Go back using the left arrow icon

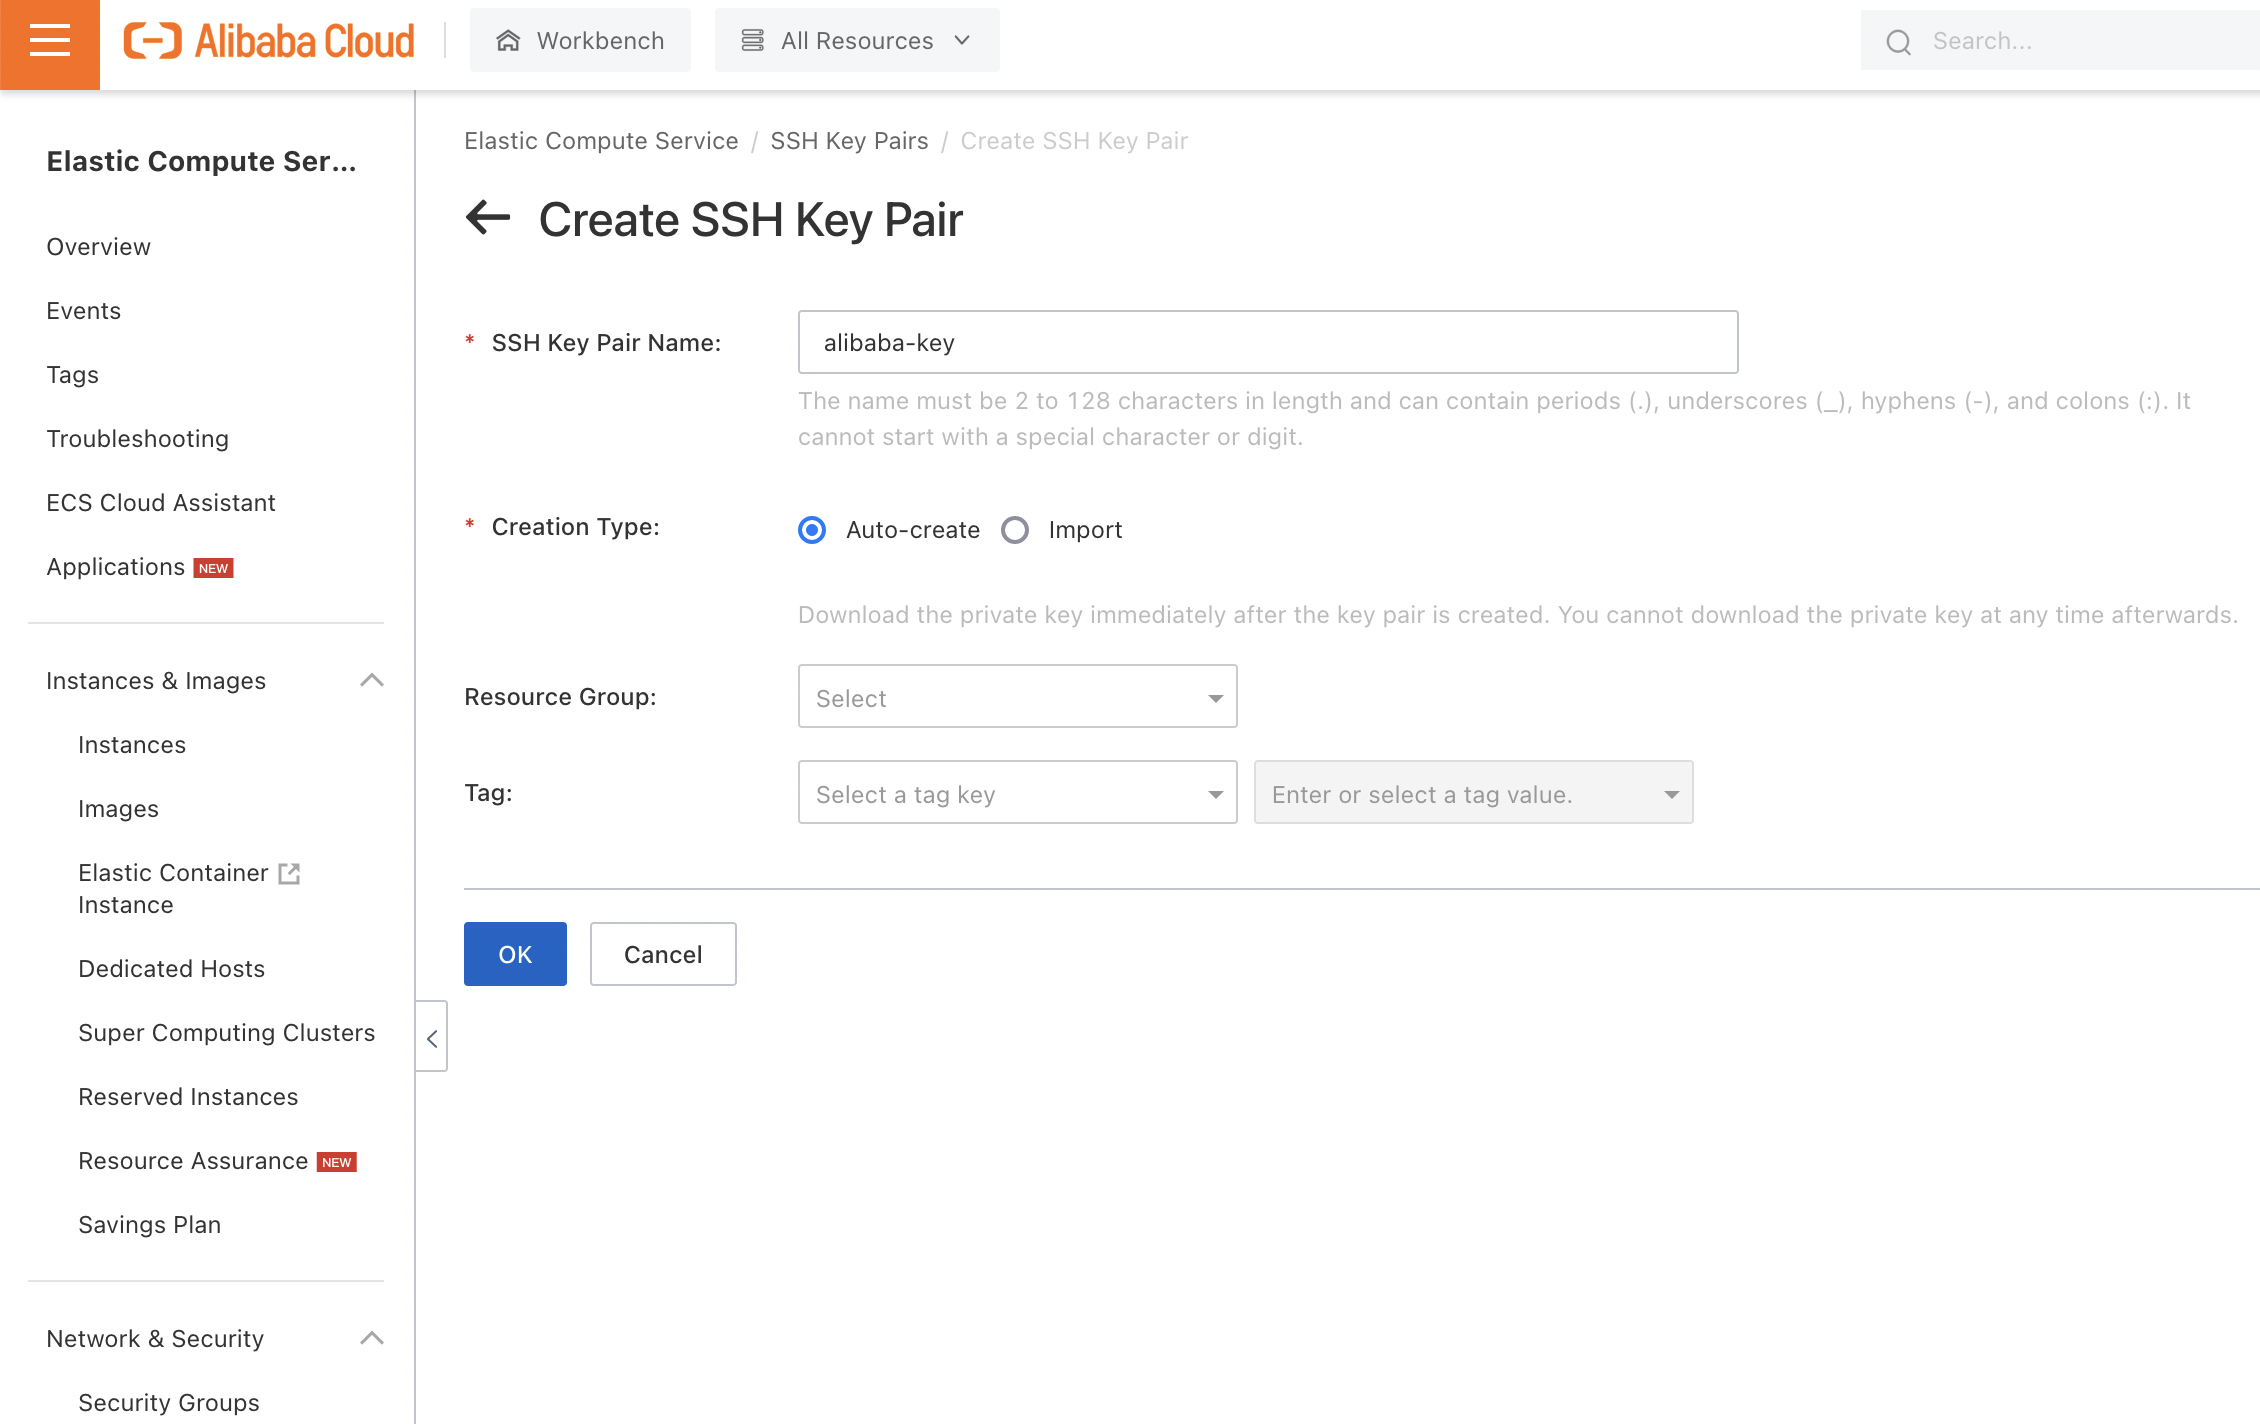[488, 217]
